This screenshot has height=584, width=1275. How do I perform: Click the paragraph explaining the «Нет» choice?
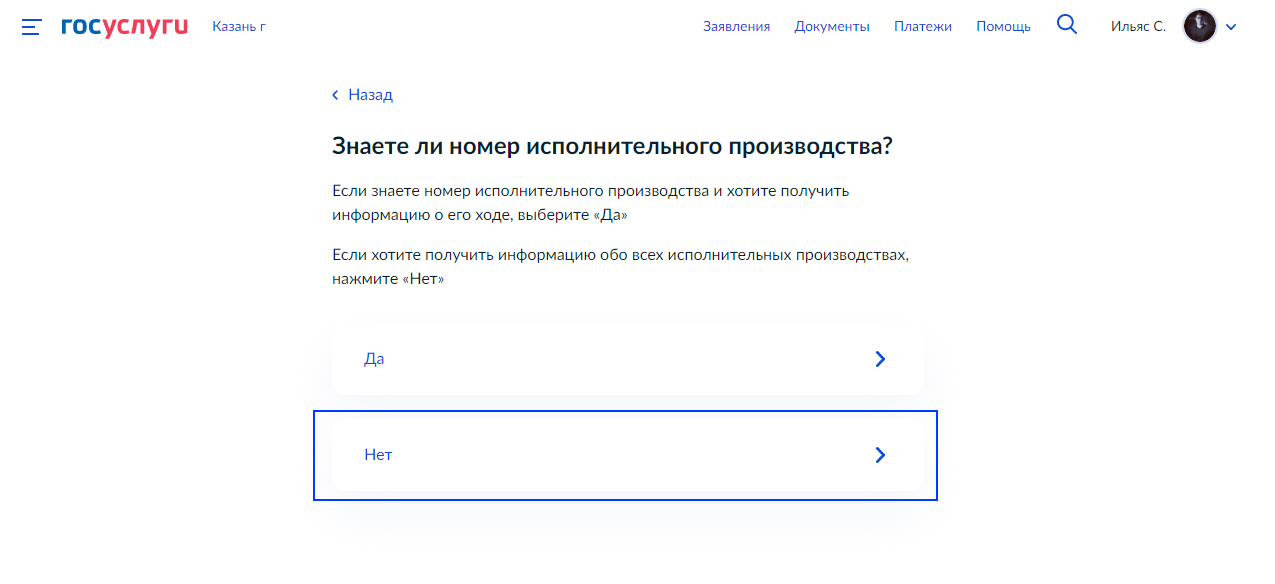pos(620,267)
